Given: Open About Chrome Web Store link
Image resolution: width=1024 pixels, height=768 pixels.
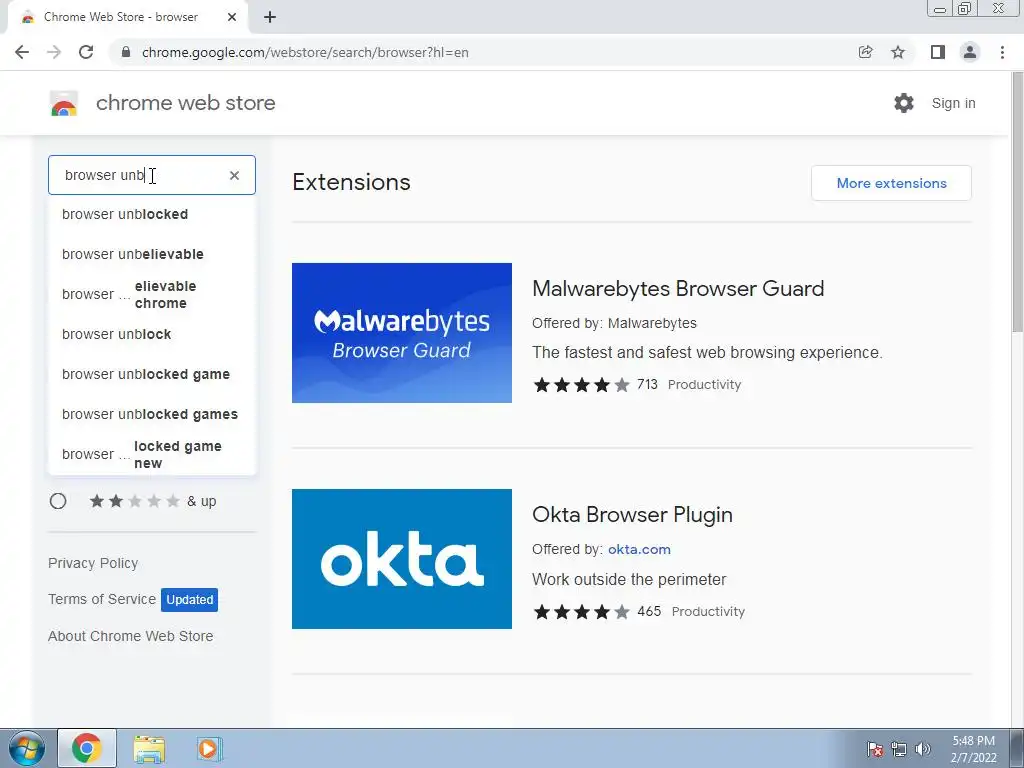Looking at the screenshot, I should tap(130, 636).
